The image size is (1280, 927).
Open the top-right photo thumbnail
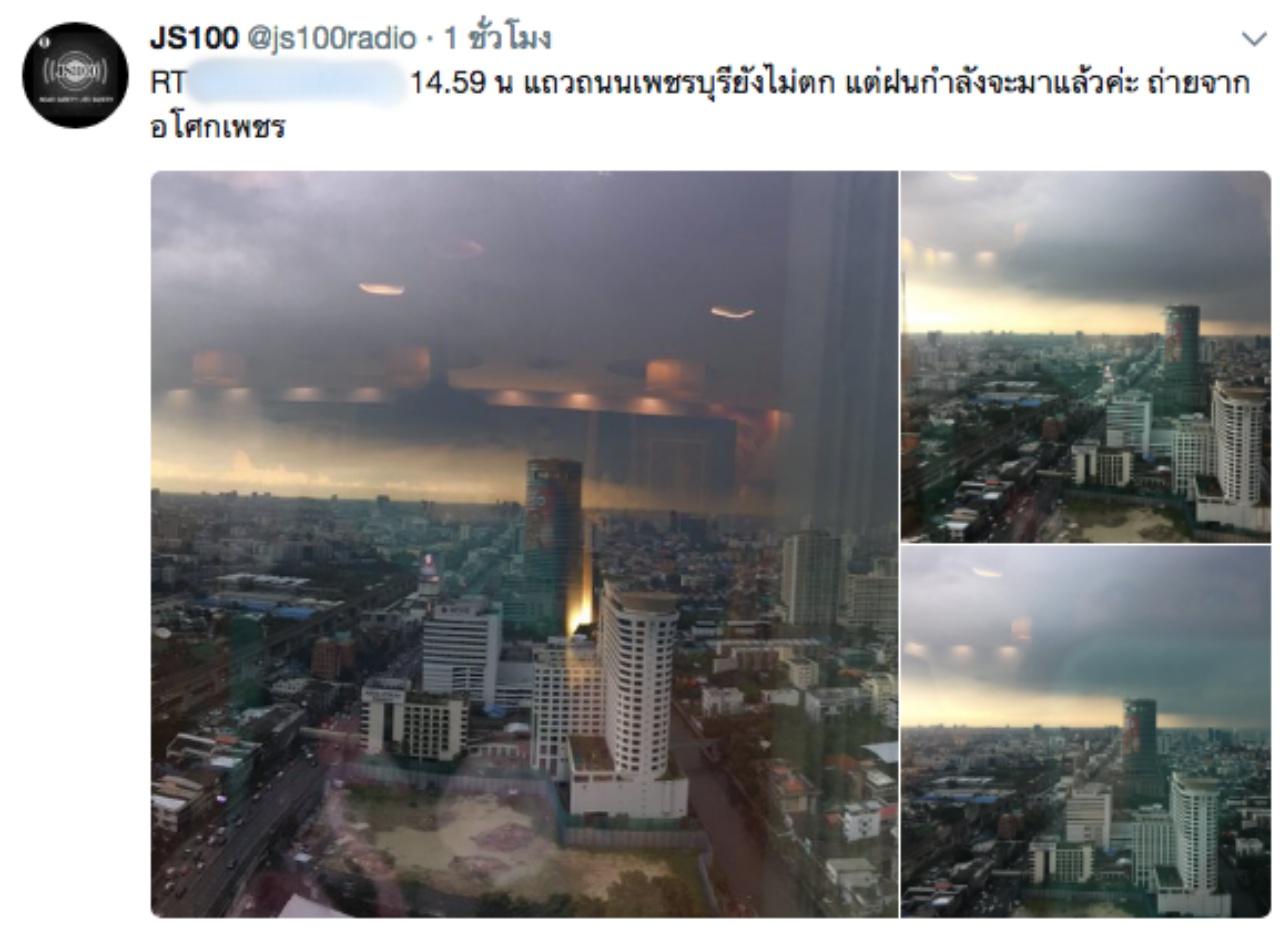tap(1086, 356)
